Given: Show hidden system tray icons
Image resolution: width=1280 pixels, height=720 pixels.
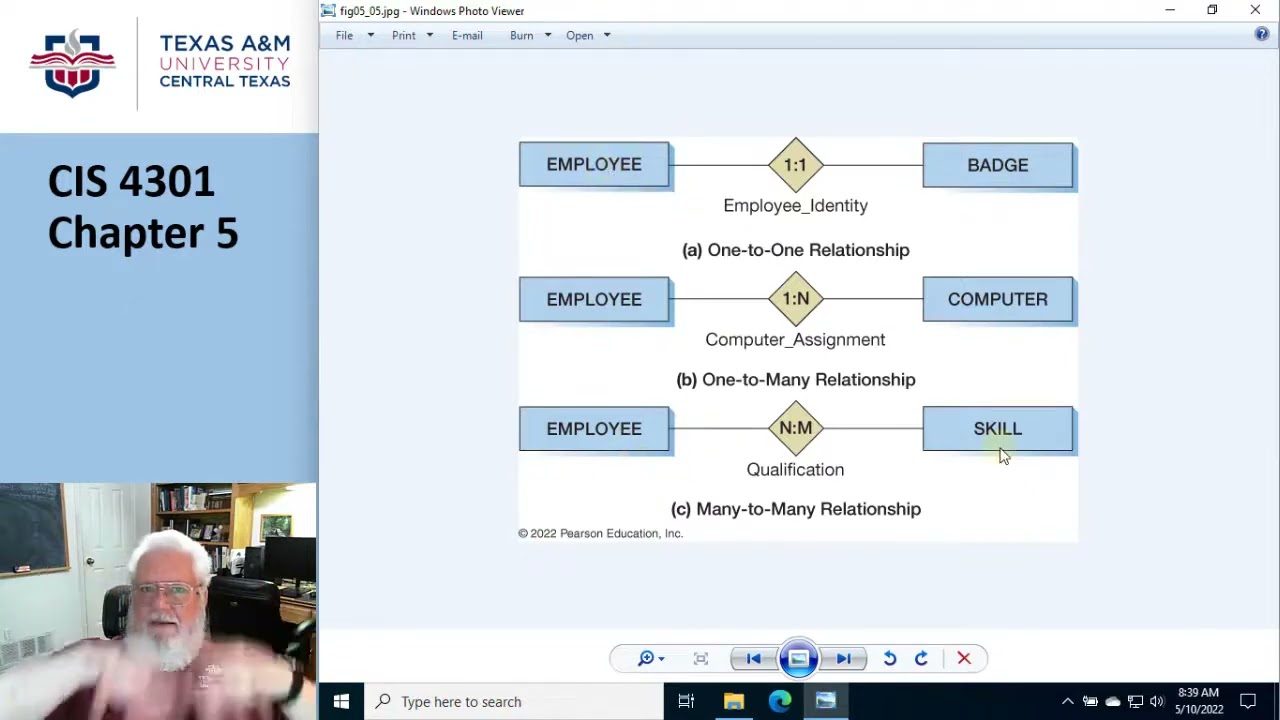Looking at the screenshot, I should click(x=1067, y=701).
